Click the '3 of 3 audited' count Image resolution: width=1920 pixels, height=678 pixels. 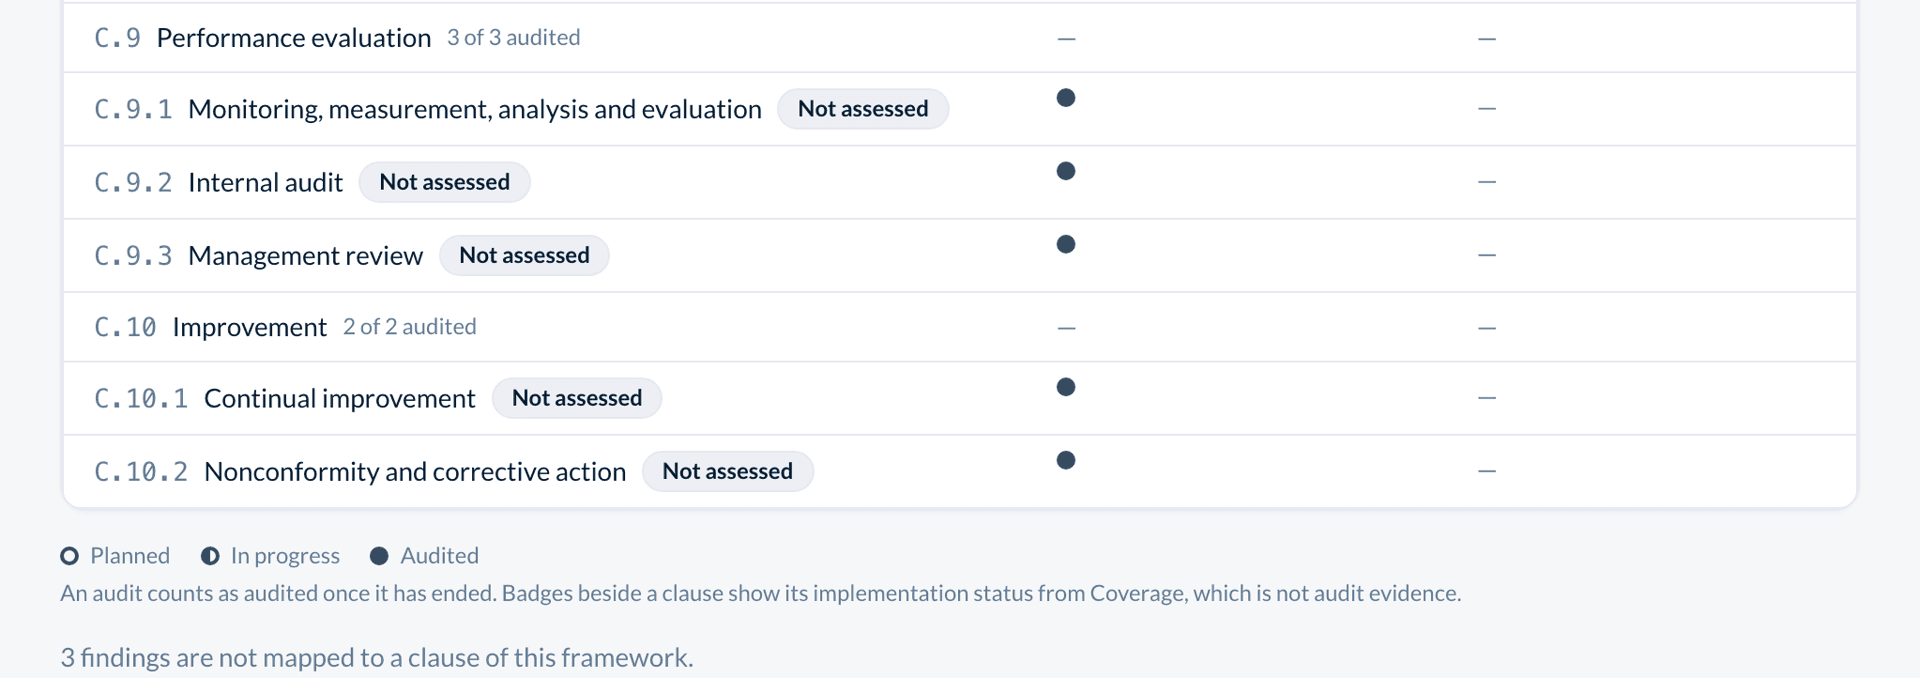click(514, 37)
